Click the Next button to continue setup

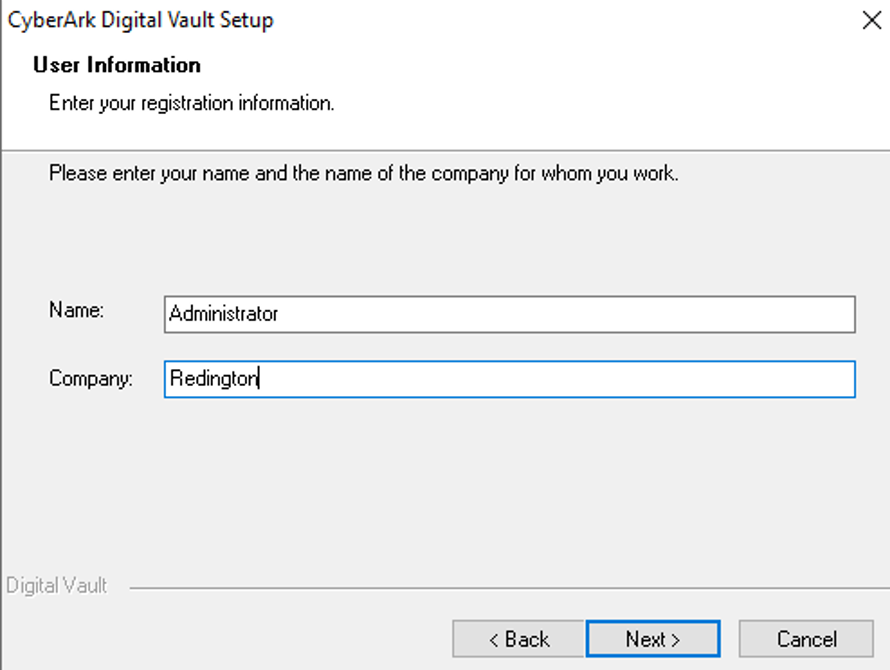(653, 639)
